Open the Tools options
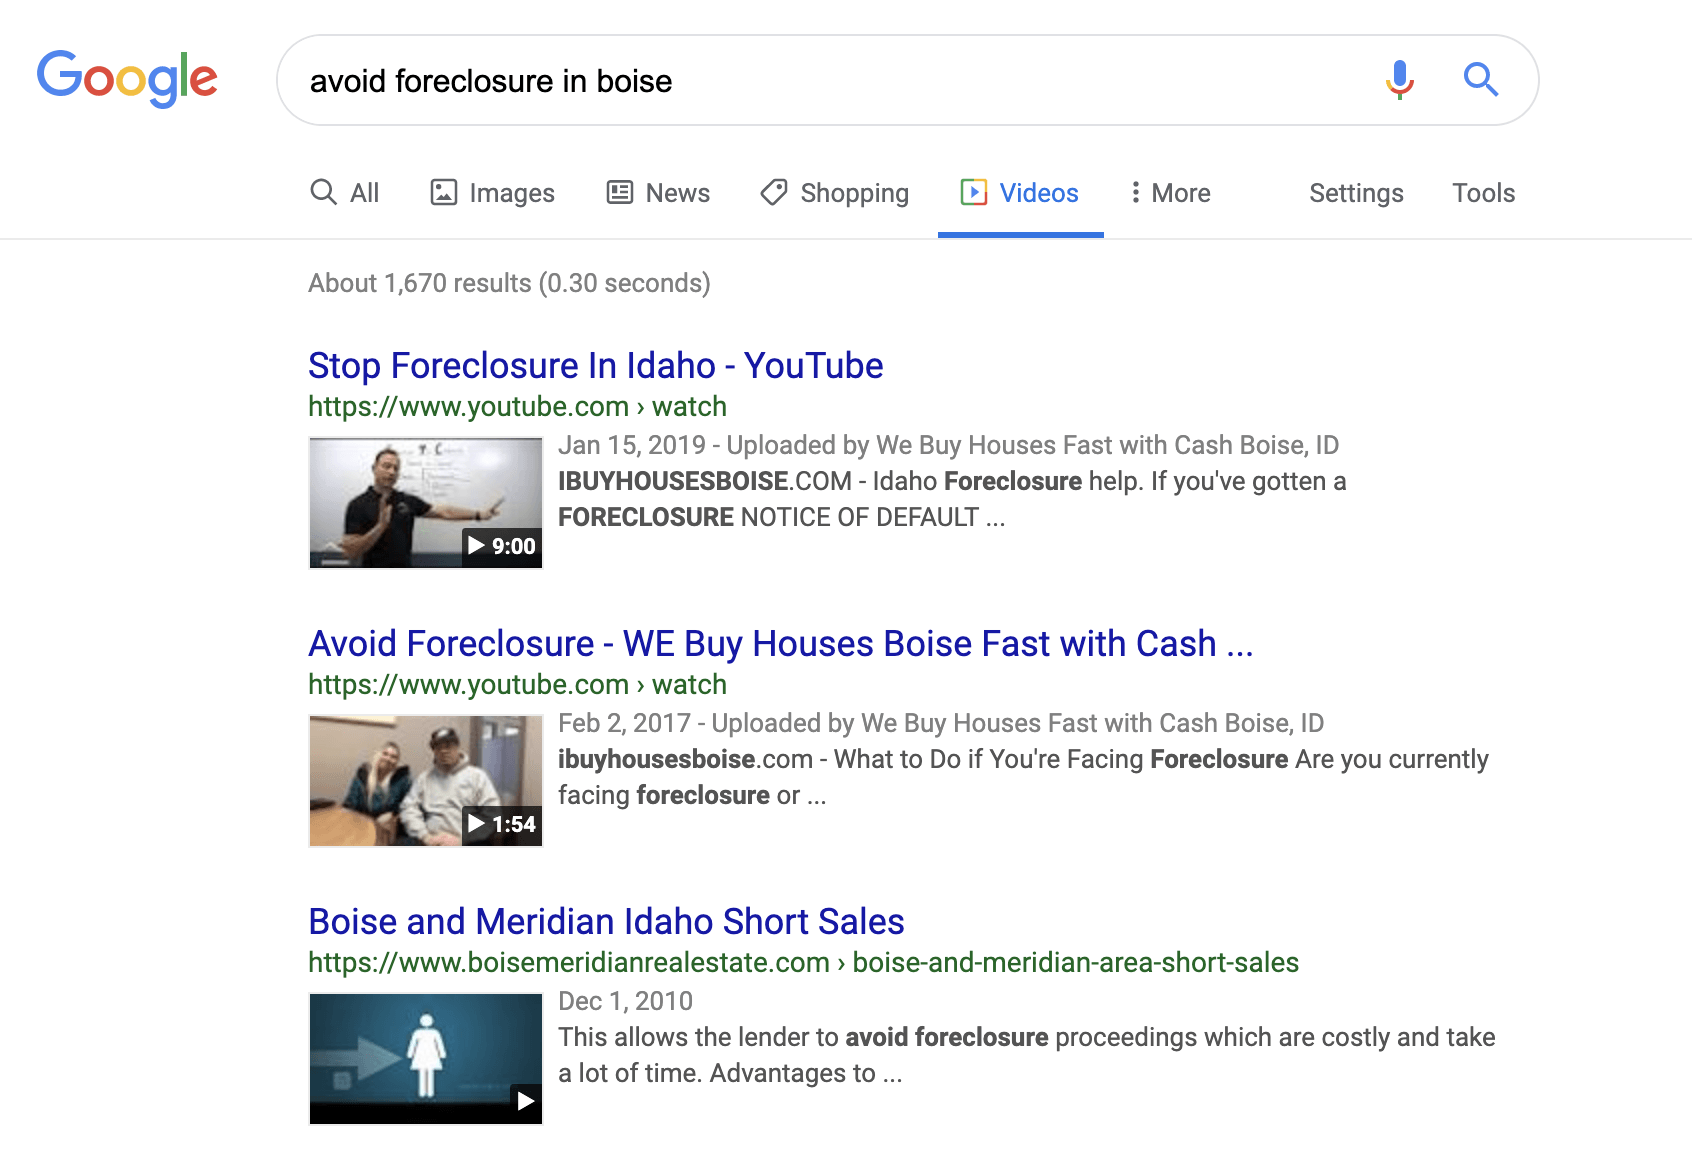The height and width of the screenshot is (1162, 1692). click(x=1483, y=193)
